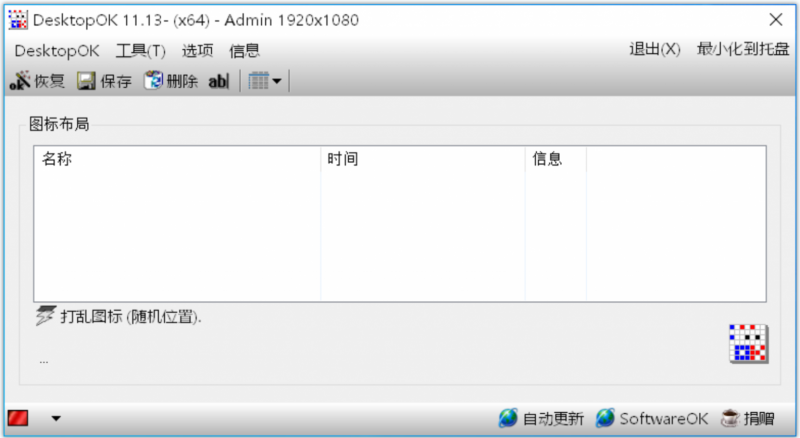800x438 pixels.
Task: Click the 保存 button label
Action: click(116, 81)
